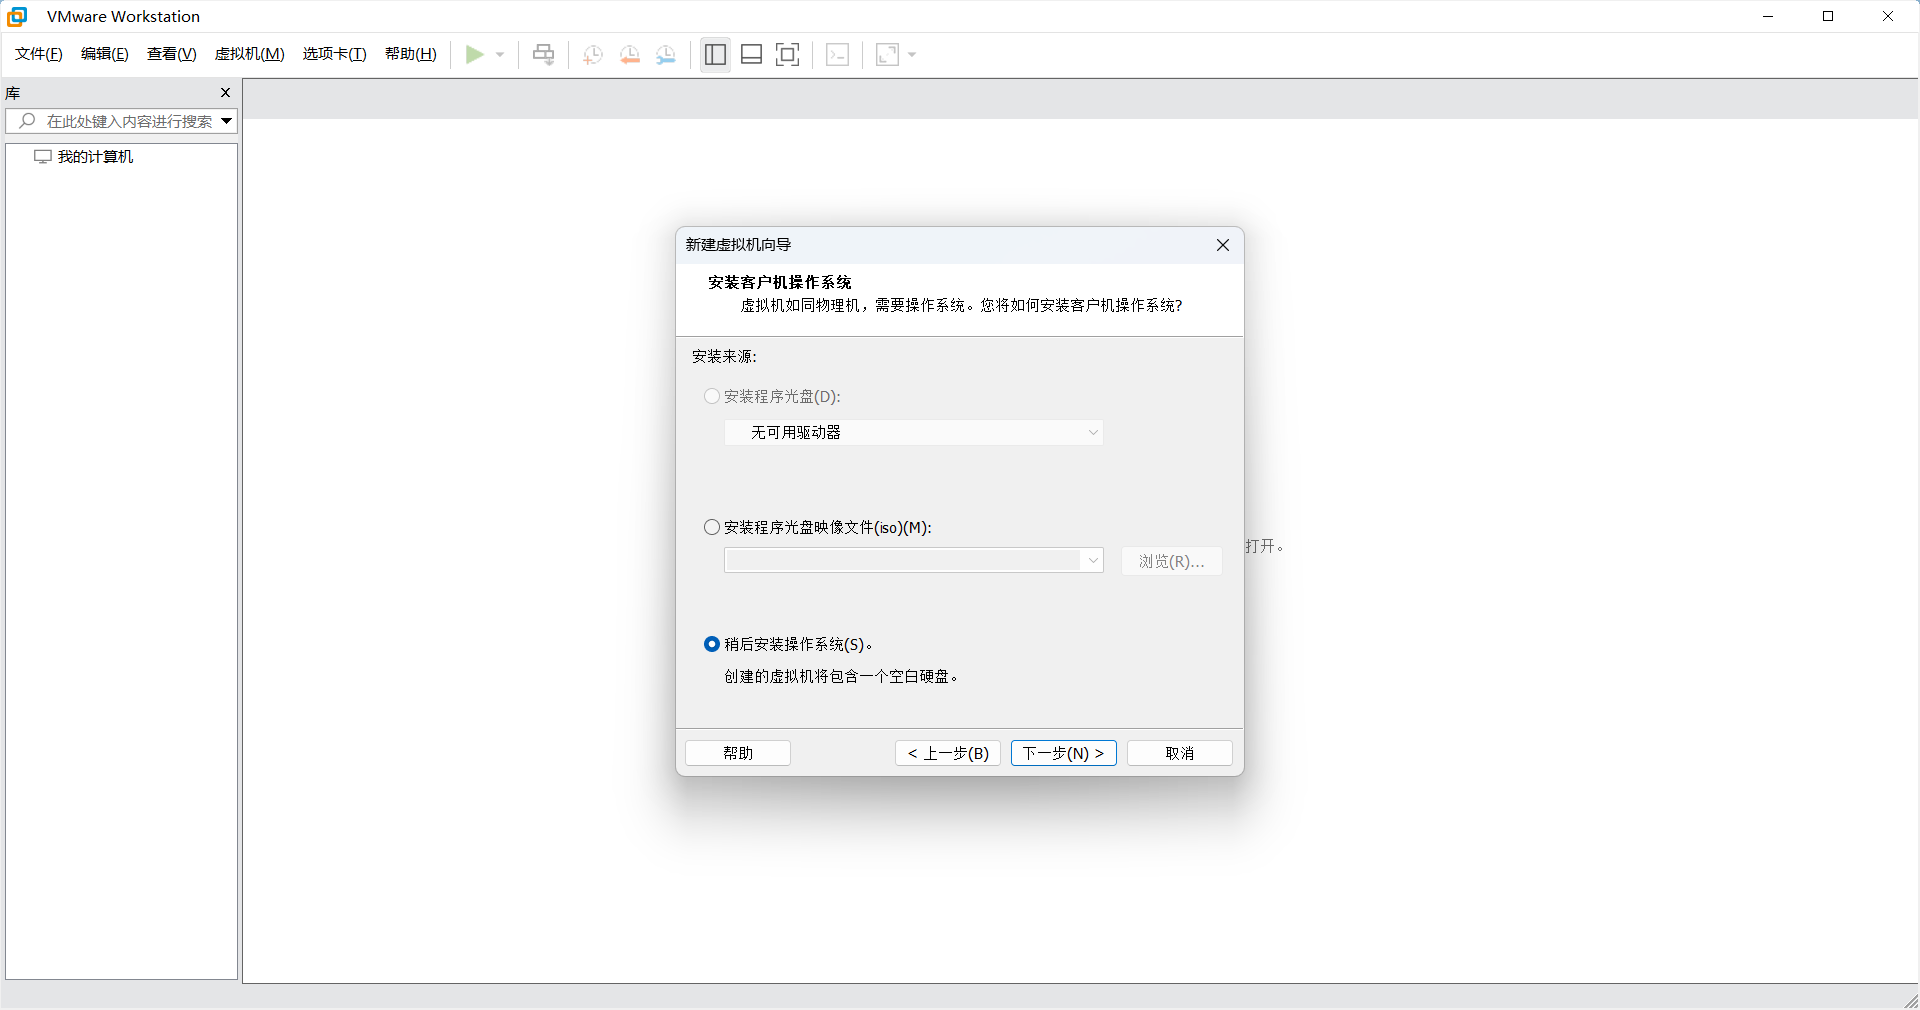Open the 无可用驱动器 drive dropdown
Viewport: 1920px width, 1010px height.
click(x=914, y=432)
